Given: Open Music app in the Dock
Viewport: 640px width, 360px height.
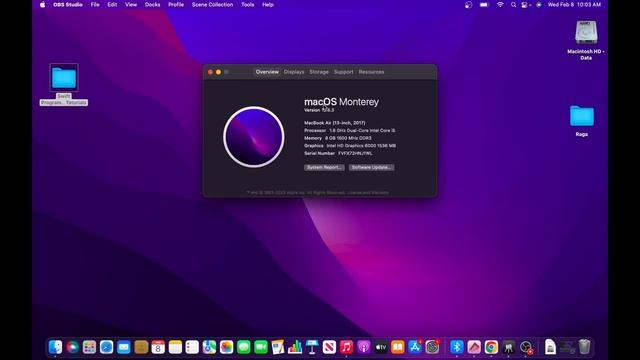Looking at the screenshot, I should click(x=347, y=347).
